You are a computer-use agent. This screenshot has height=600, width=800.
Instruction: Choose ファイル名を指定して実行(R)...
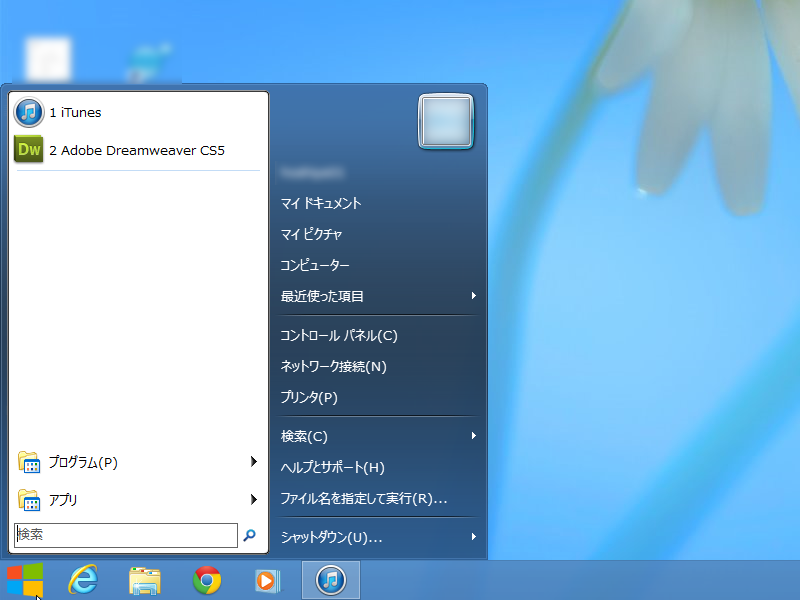(x=364, y=498)
